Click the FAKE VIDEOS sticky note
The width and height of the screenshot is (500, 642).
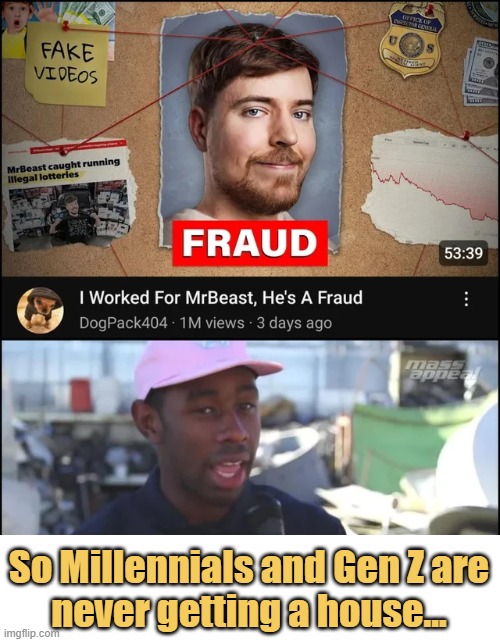click(x=67, y=64)
